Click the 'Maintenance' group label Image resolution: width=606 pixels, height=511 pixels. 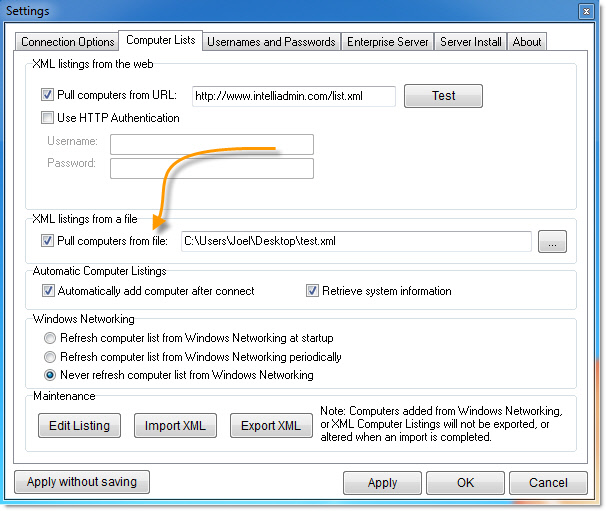click(x=64, y=396)
